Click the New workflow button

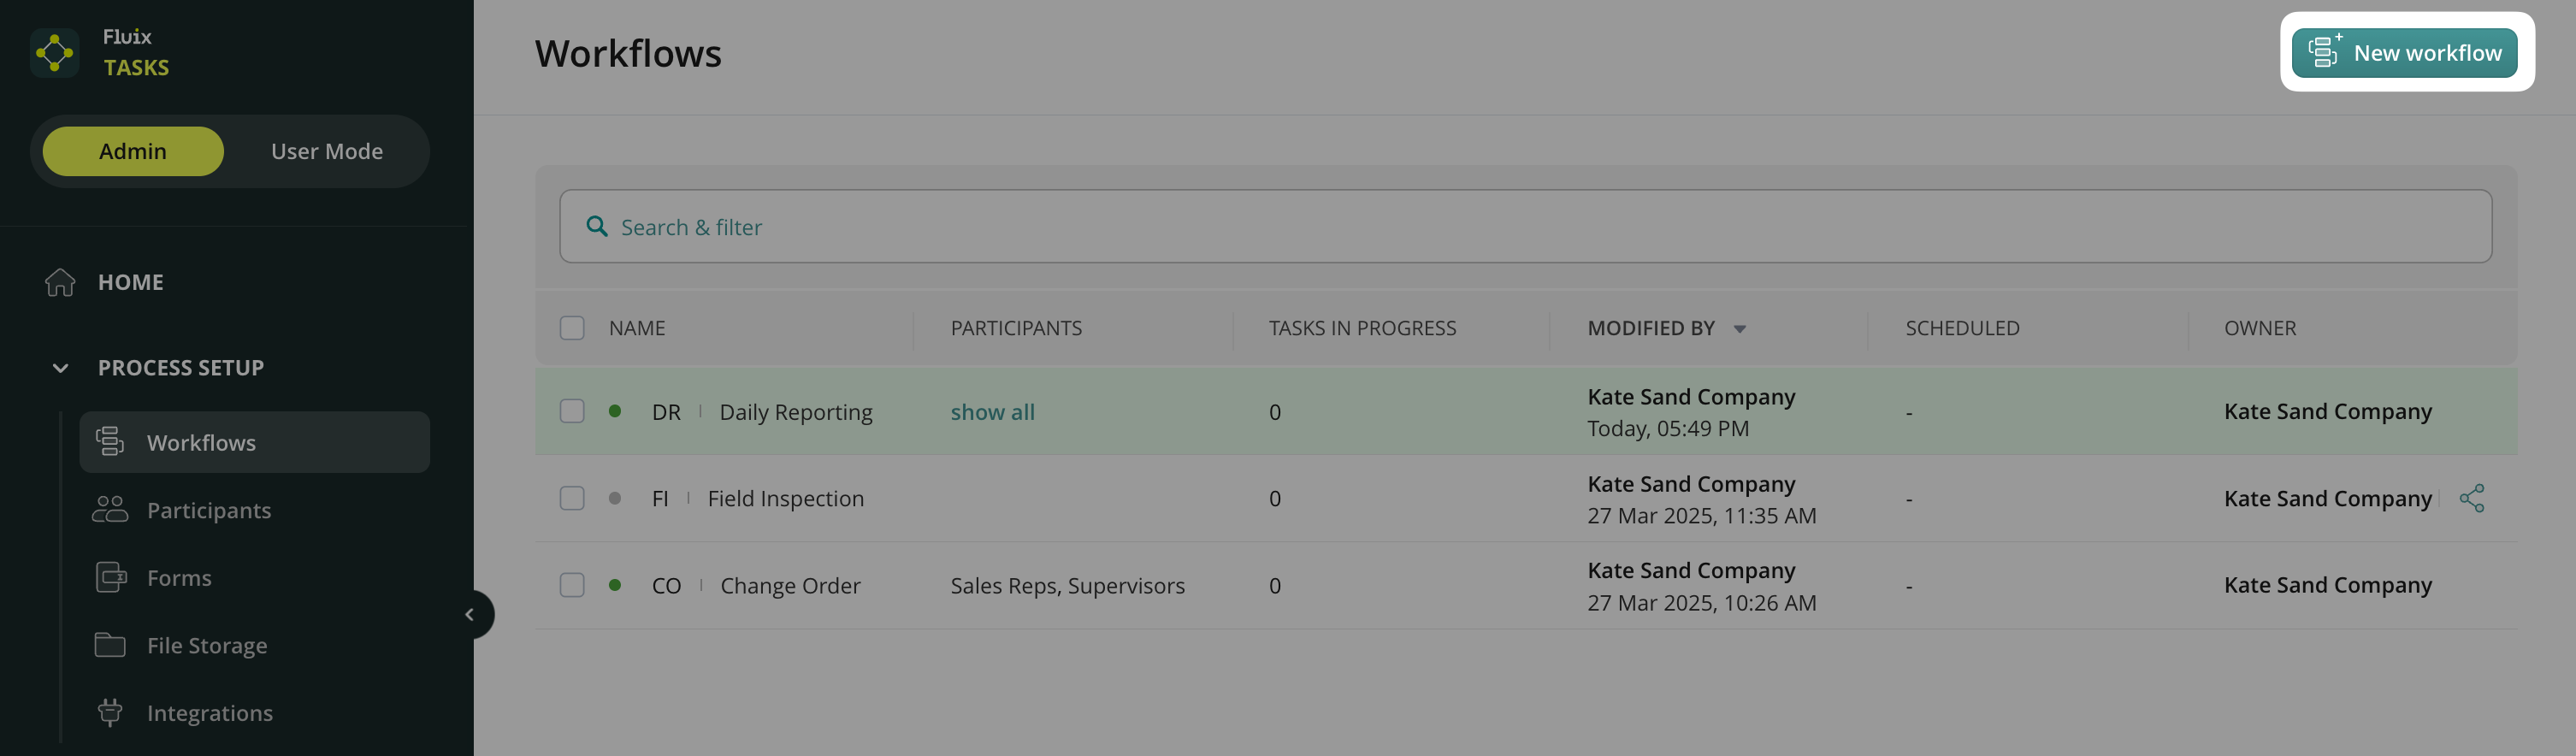[2405, 53]
